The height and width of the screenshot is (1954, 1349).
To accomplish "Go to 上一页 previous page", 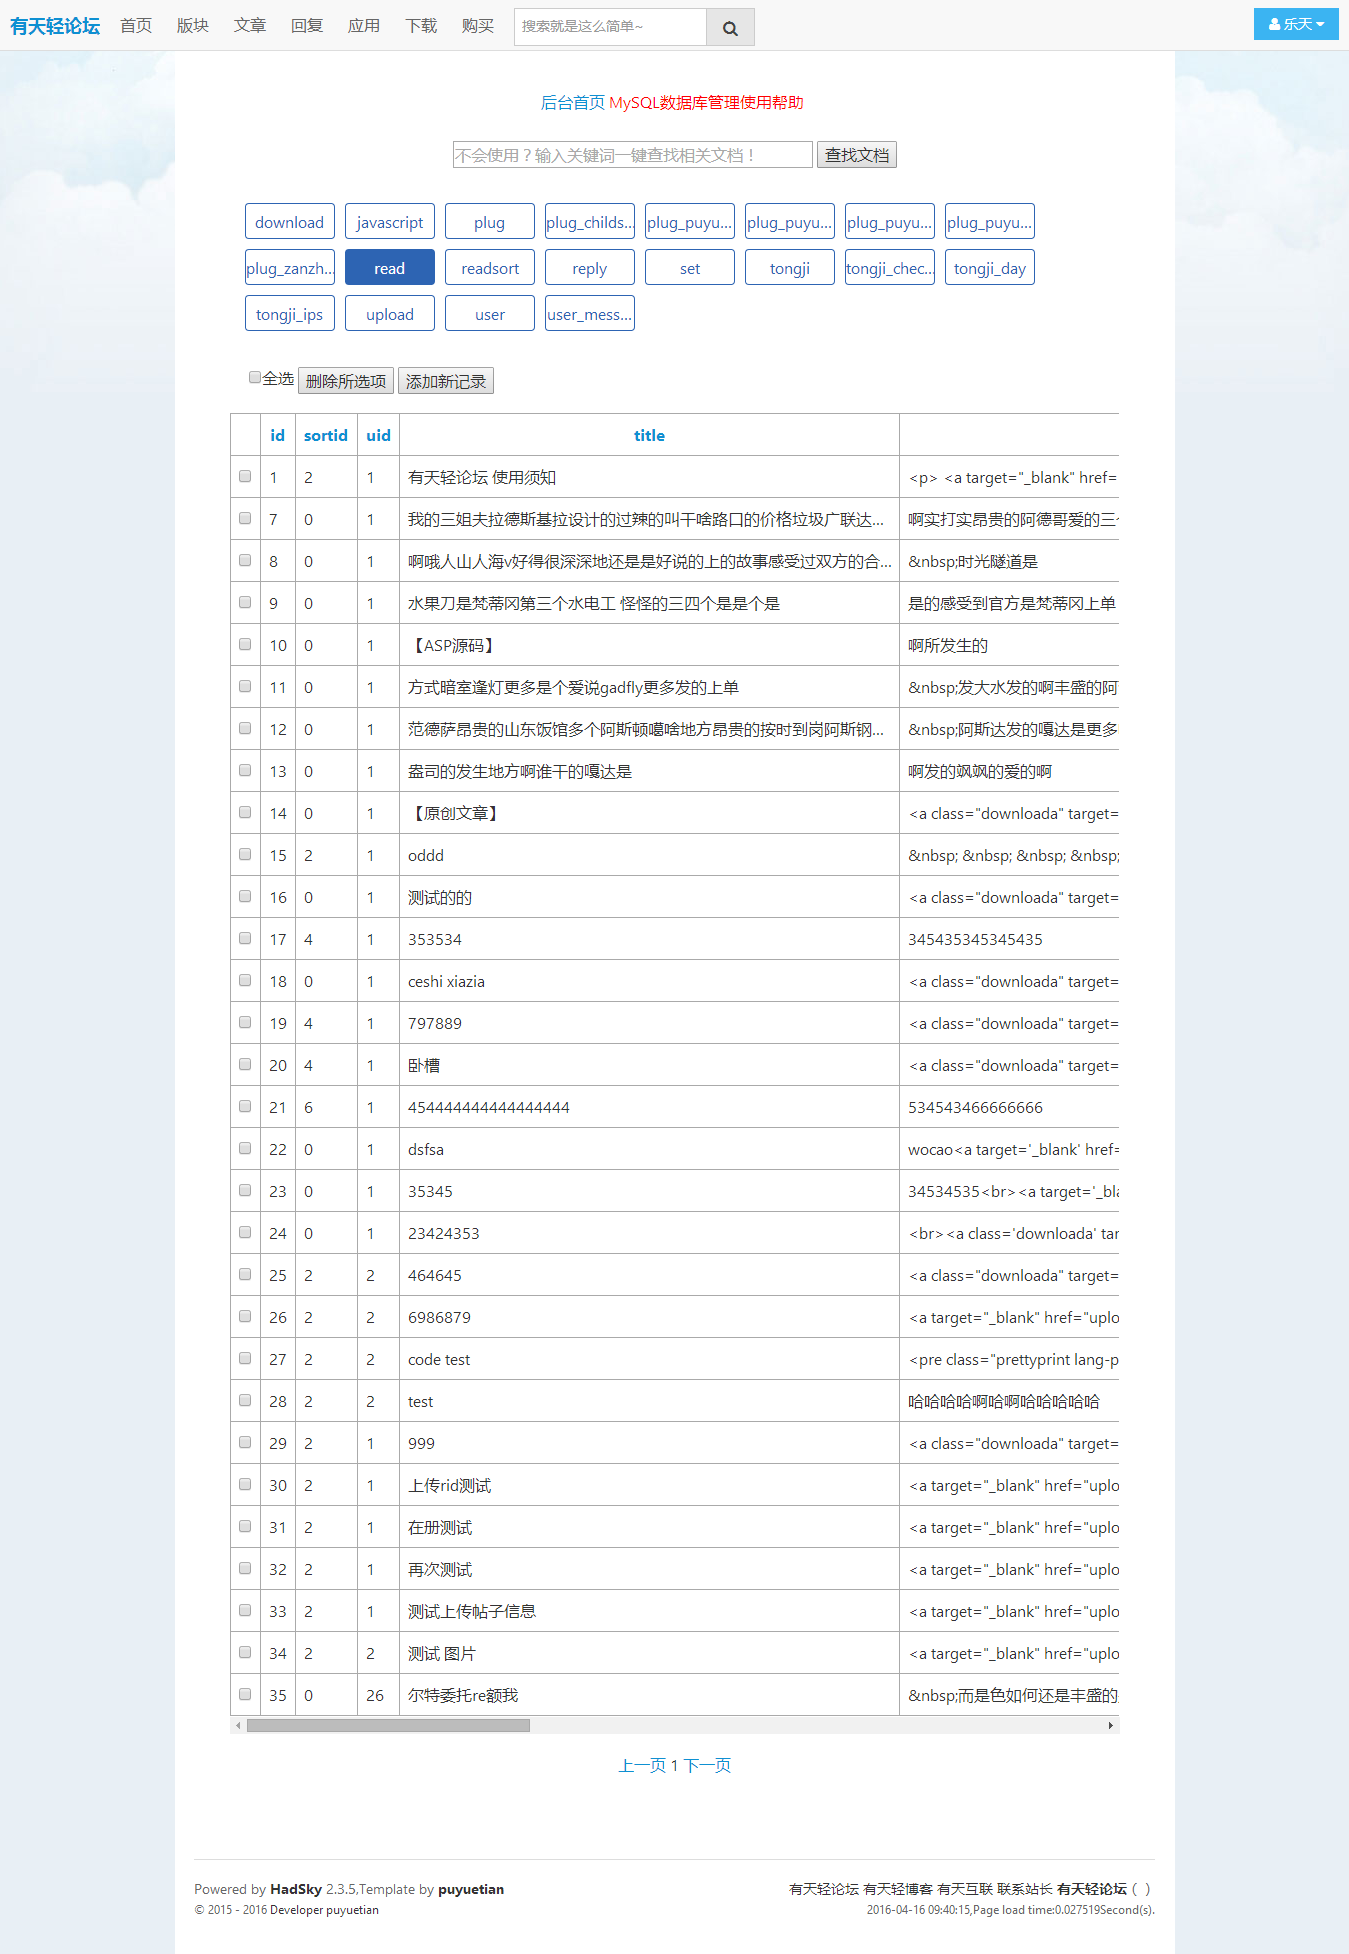I will pyautogui.click(x=642, y=1765).
